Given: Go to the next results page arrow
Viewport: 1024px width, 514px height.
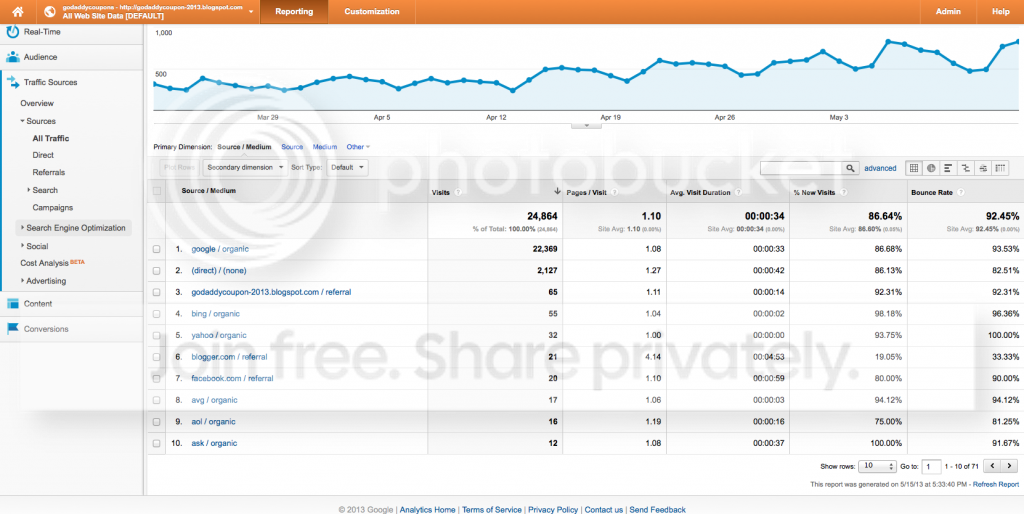Looking at the screenshot, I should 1010,466.
